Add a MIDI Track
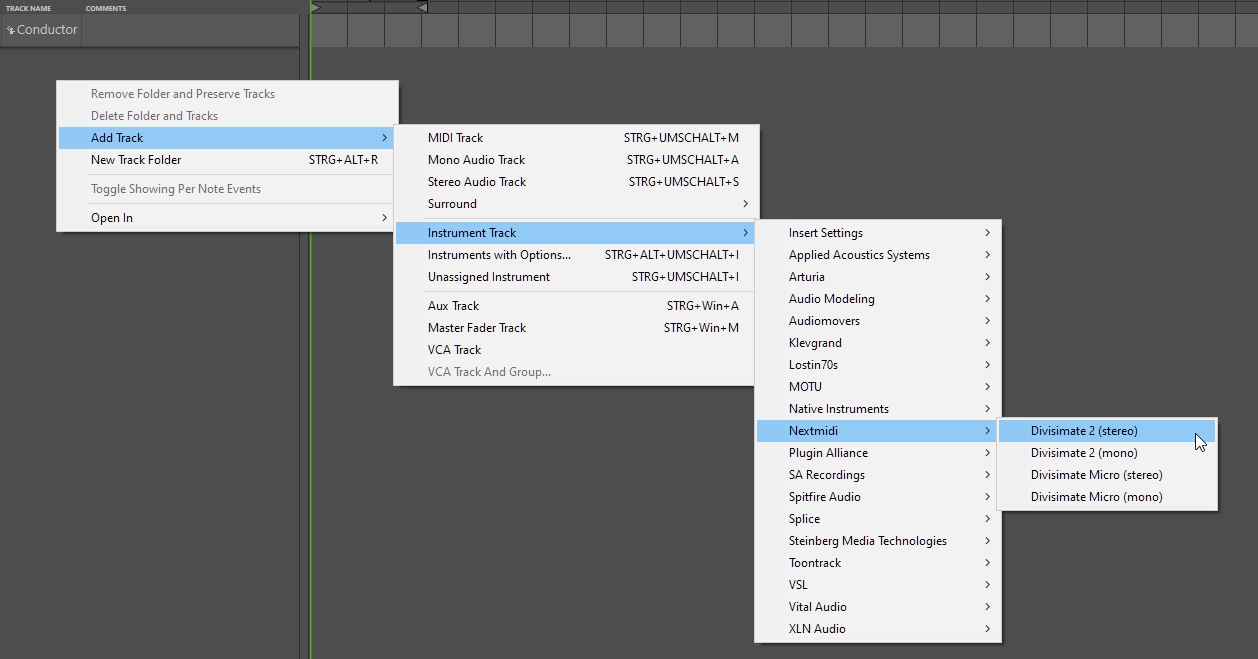 click(x=576, y=138)
